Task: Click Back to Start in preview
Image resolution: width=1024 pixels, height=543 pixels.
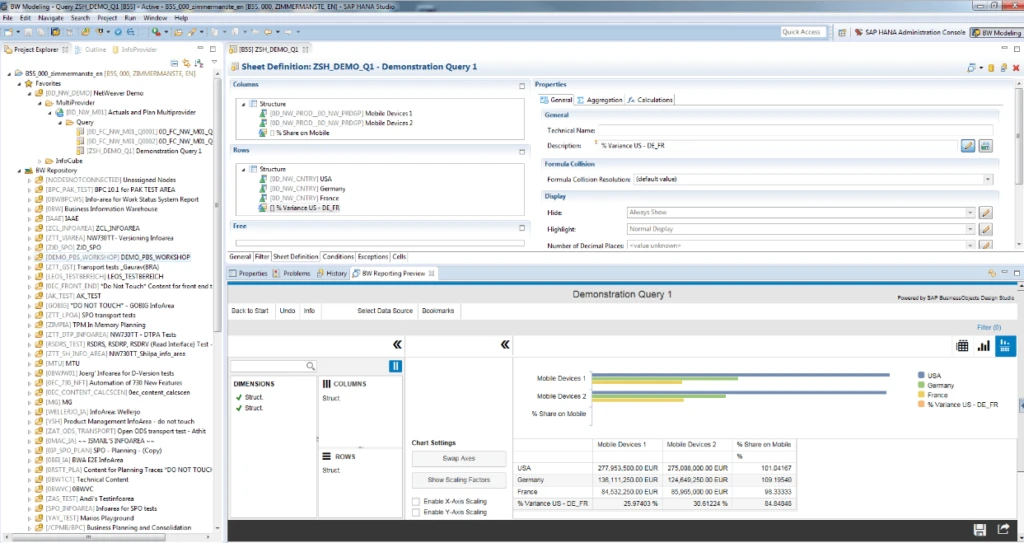Action: pyautogui.click(x=250, y=311)
